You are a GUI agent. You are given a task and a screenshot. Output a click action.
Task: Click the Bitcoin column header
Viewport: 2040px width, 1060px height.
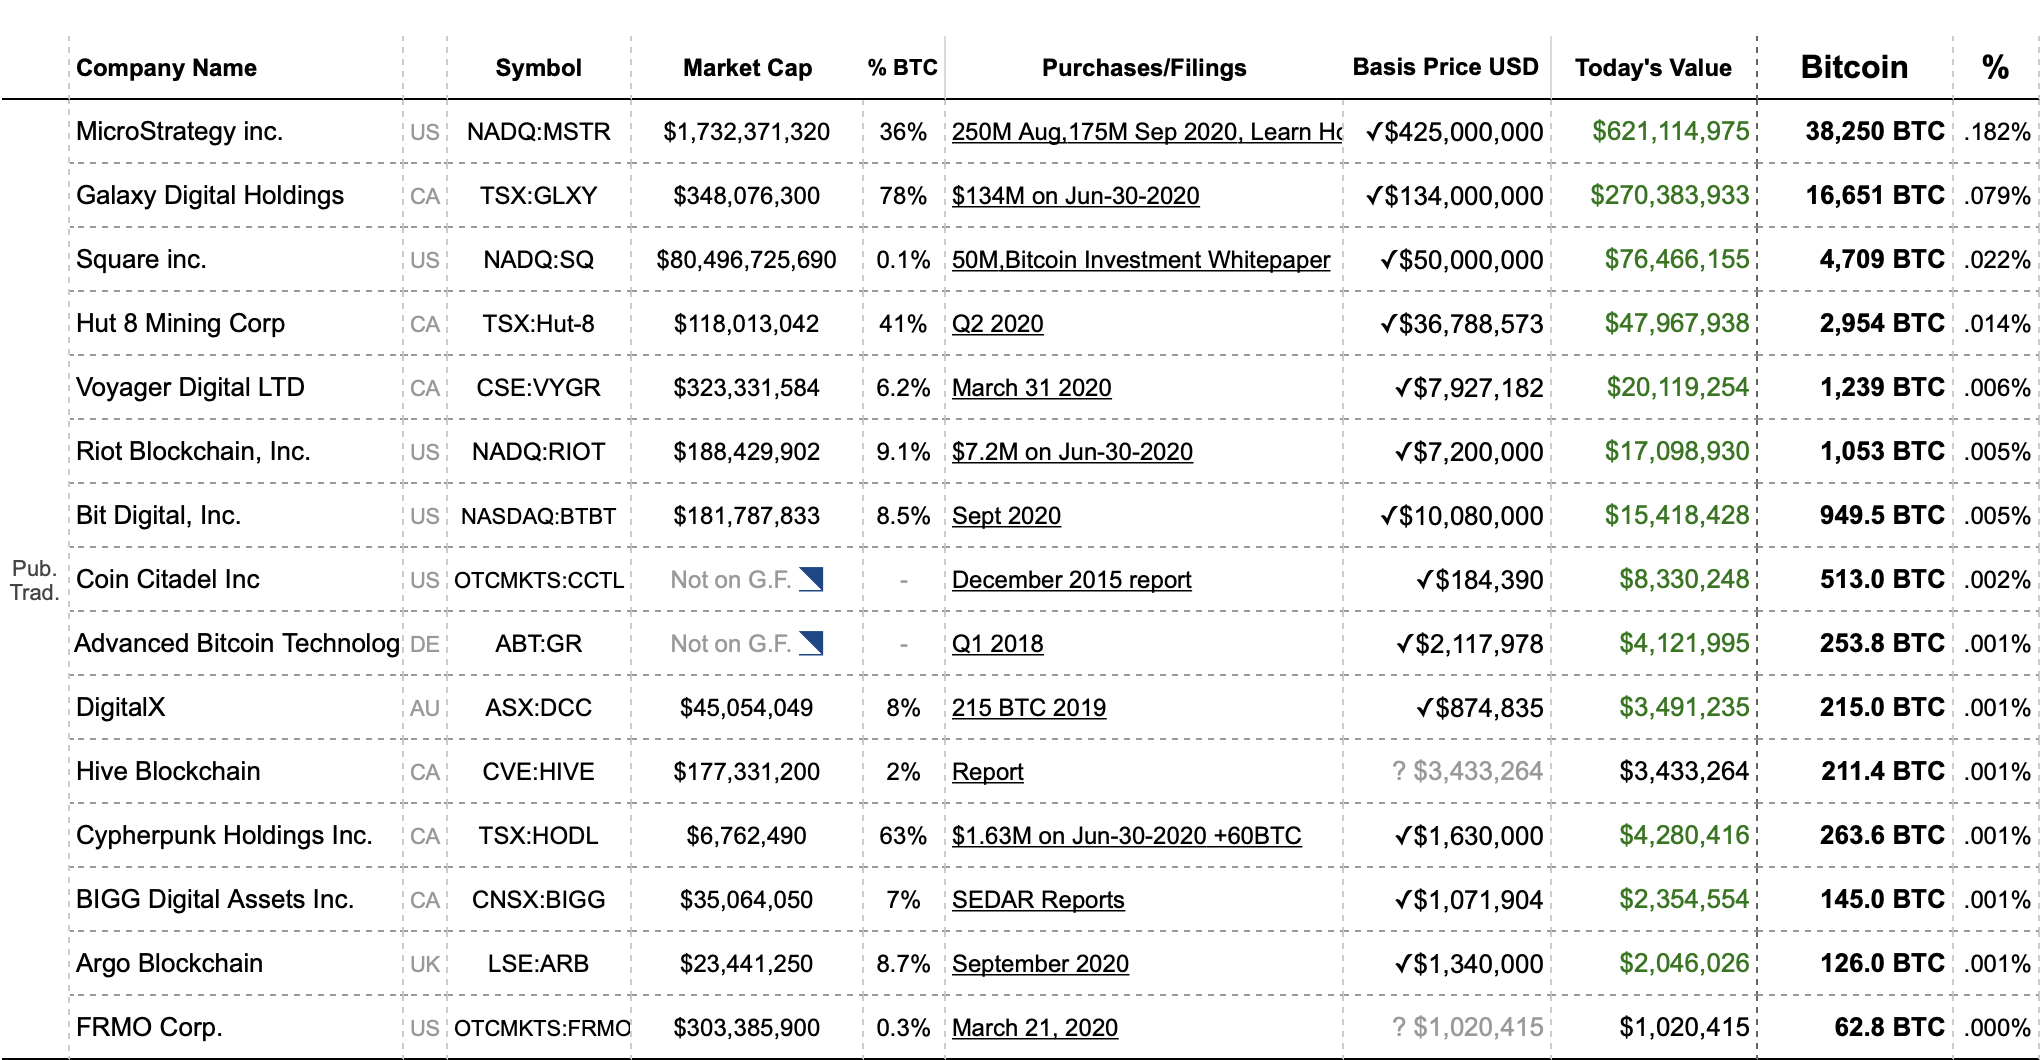pyautogui.click(x=1854, y=67)
